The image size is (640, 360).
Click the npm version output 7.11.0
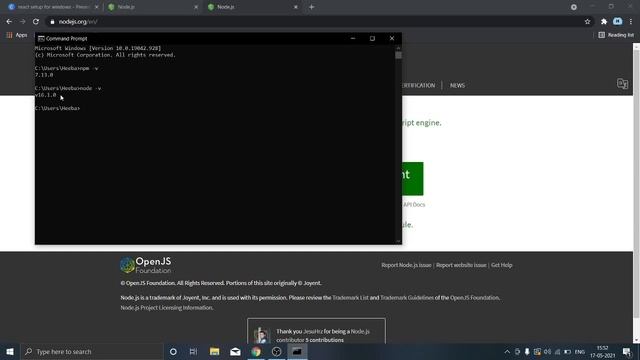[44, 75]
